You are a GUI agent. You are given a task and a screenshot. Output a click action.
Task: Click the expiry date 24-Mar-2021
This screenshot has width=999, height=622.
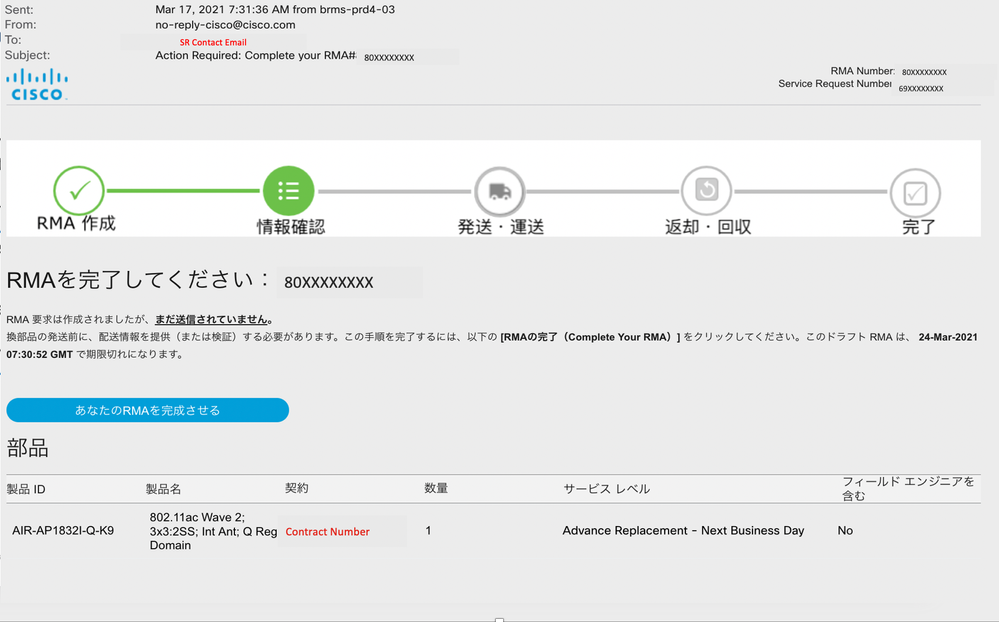pyautogui.click(x=948, y=337)
